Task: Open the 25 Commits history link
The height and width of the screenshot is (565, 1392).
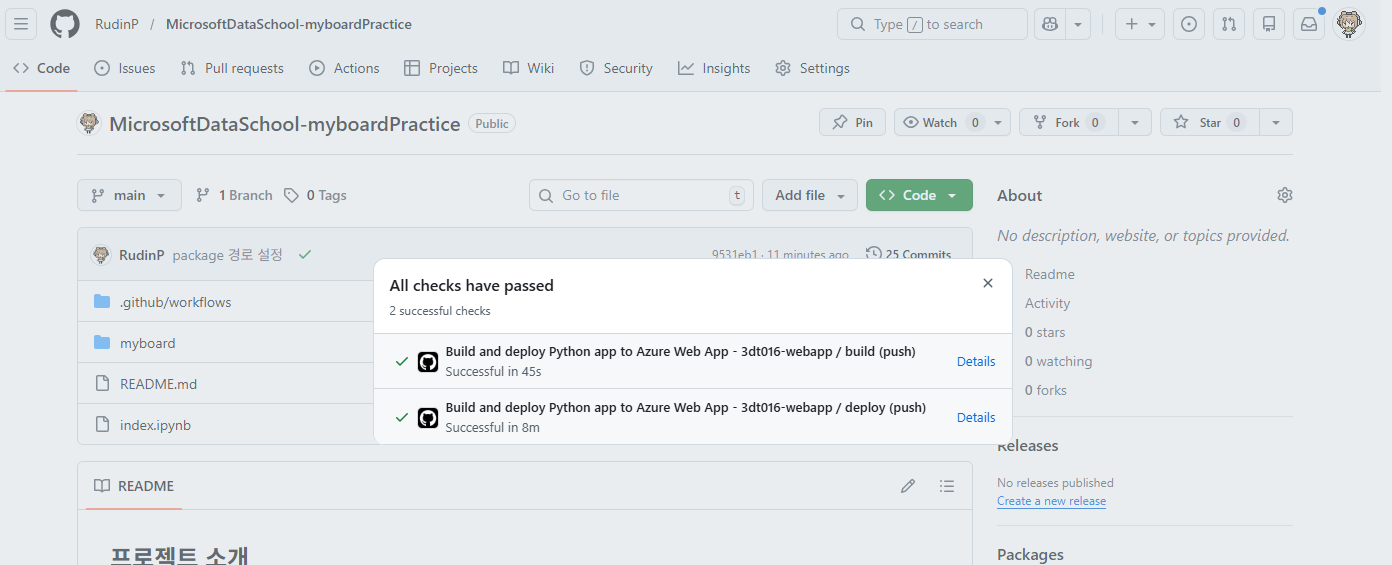Action: [x=908, y=254]
